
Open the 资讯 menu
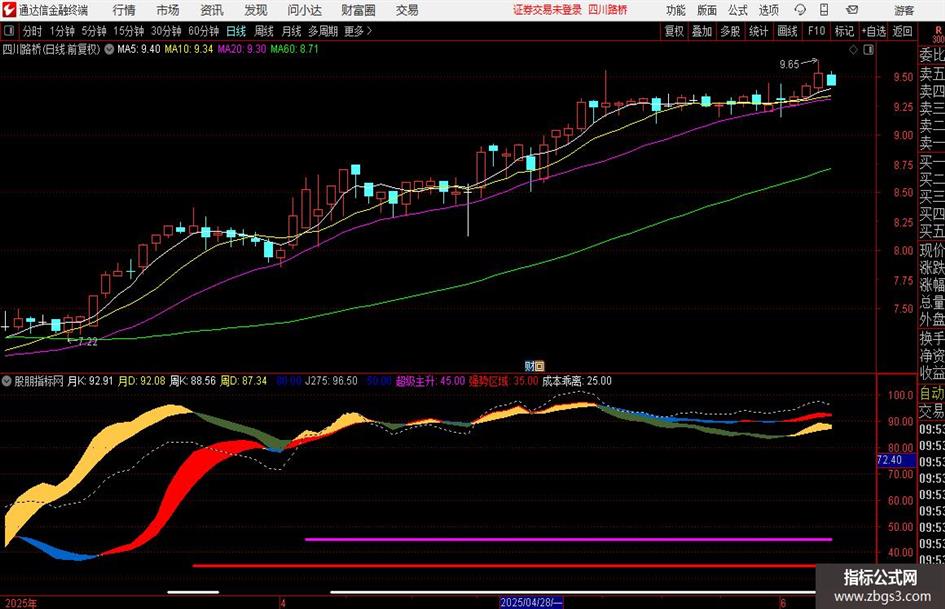click(x=212, y=10)
